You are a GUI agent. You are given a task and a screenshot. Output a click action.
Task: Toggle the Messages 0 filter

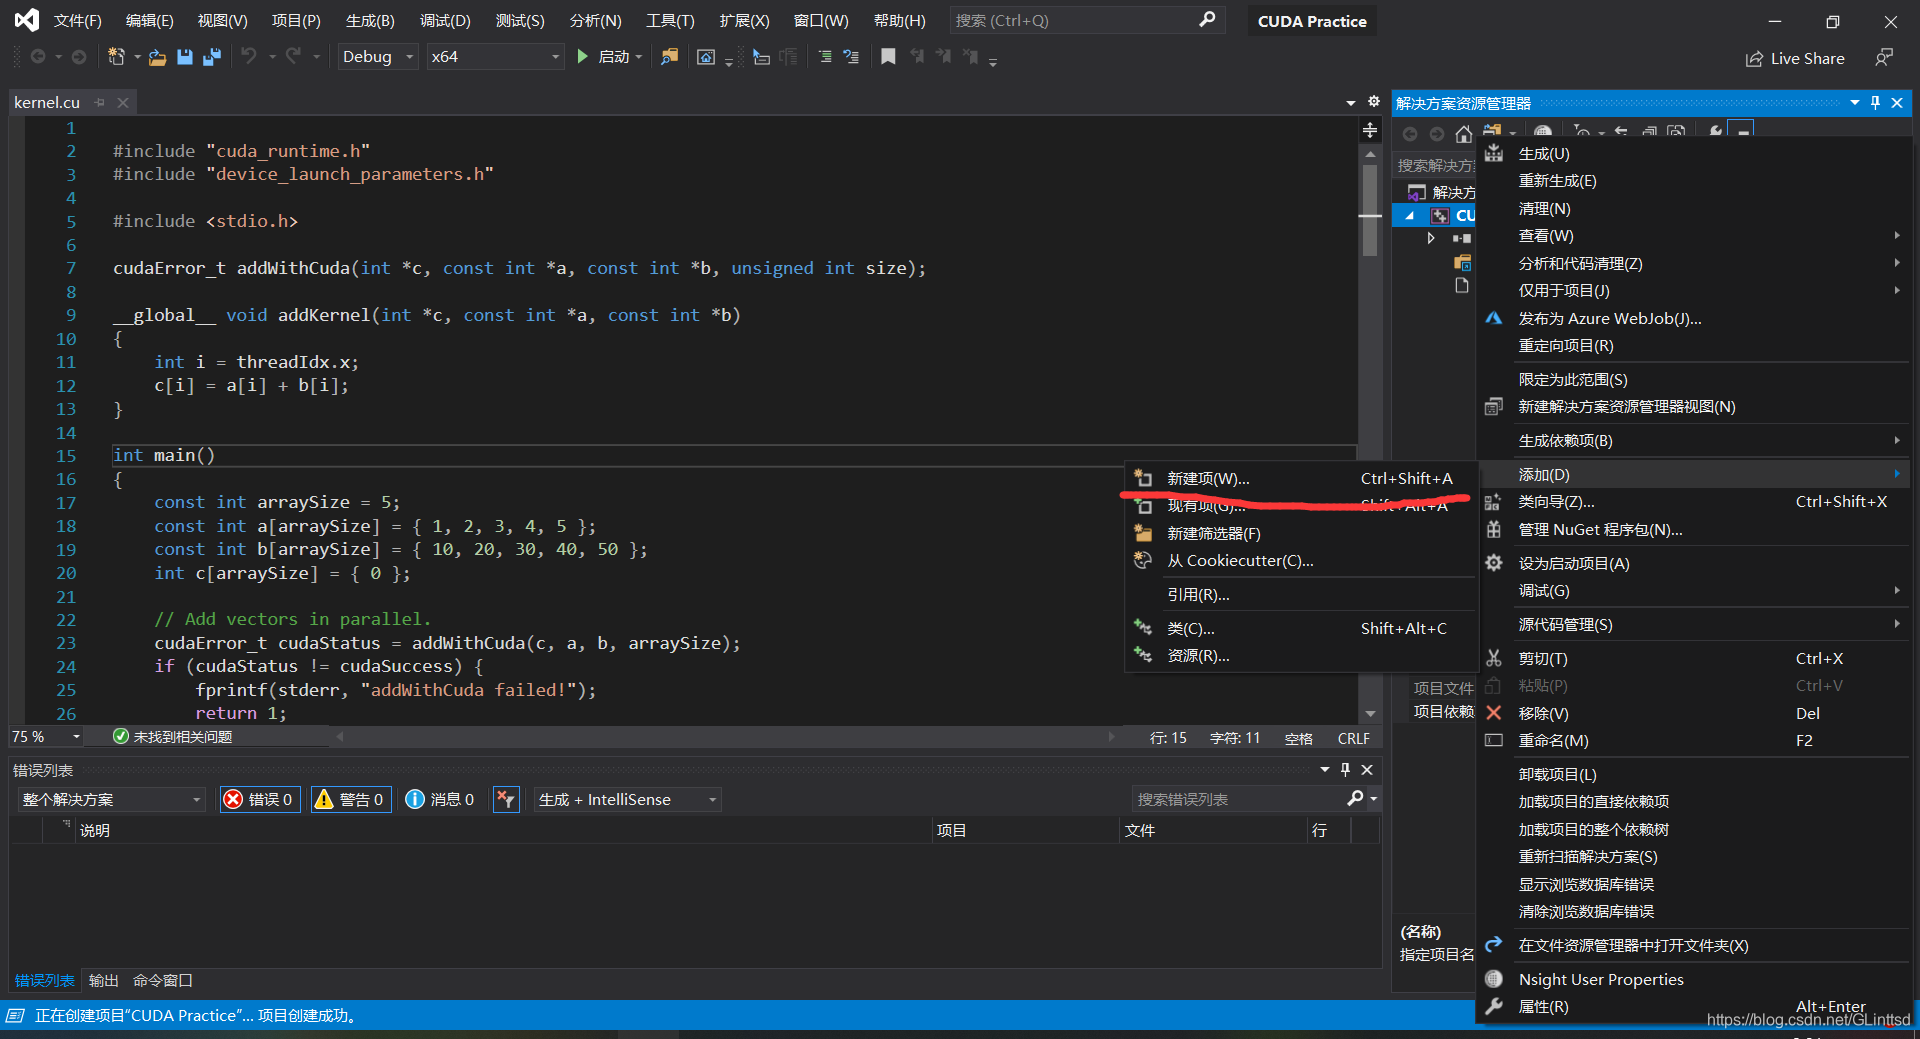coord(440,799)
